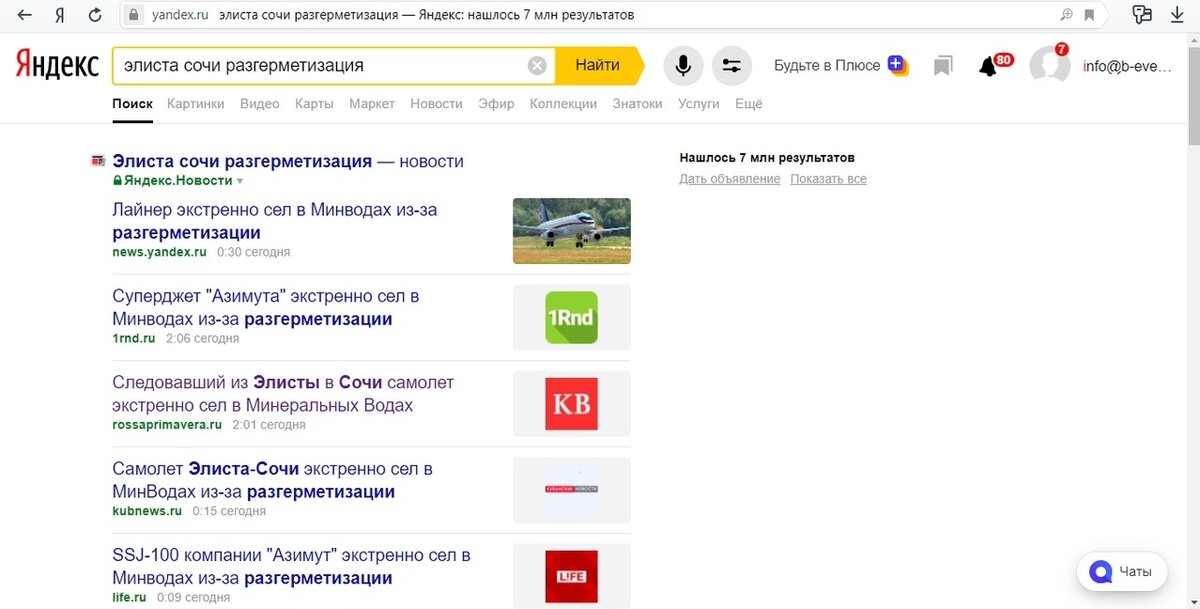The width and height of the screenshot is (1200, 609).
Task: Click the reader/zoom icon in the address bar
Action: [x=1067, y=15]
